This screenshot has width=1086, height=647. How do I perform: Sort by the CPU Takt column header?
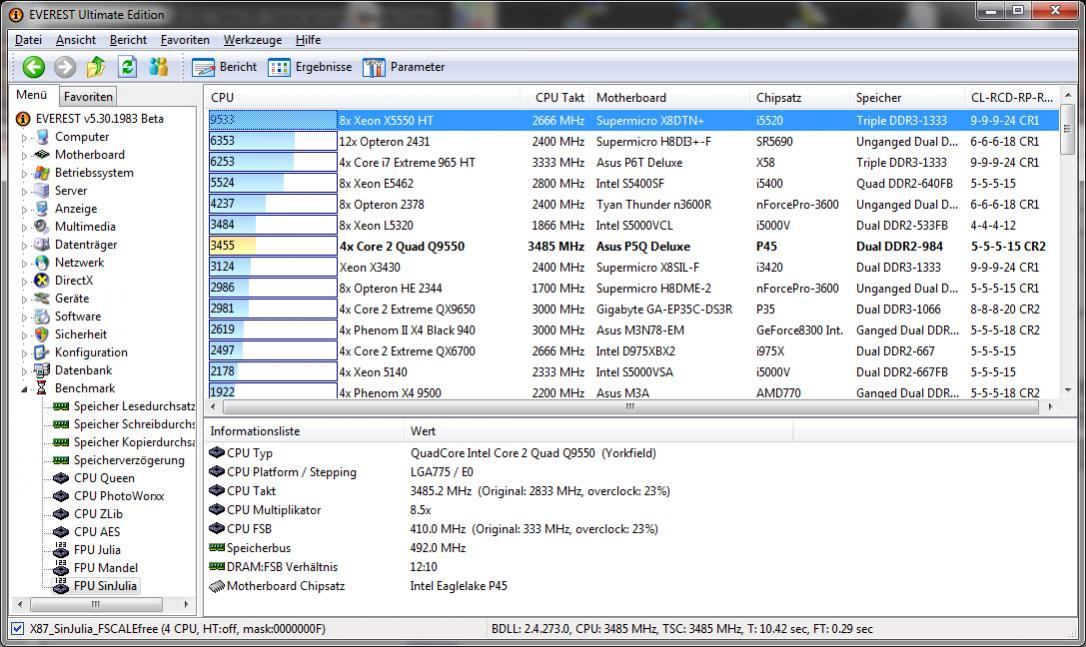[x=553, y=98]
